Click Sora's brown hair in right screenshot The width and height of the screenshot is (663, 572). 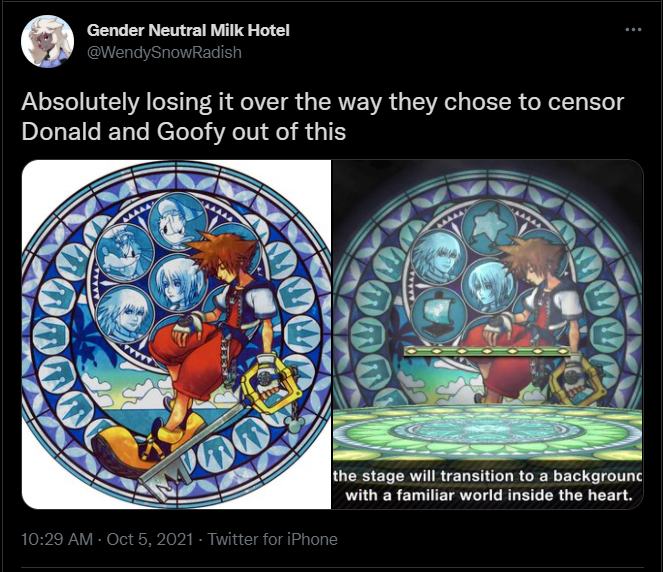click(x=534, y=256)
